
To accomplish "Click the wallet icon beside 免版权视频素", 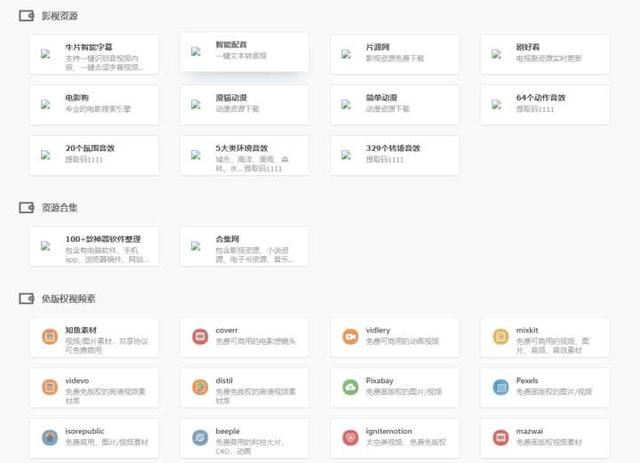I will pyautogui.click(x=27, y=298).
